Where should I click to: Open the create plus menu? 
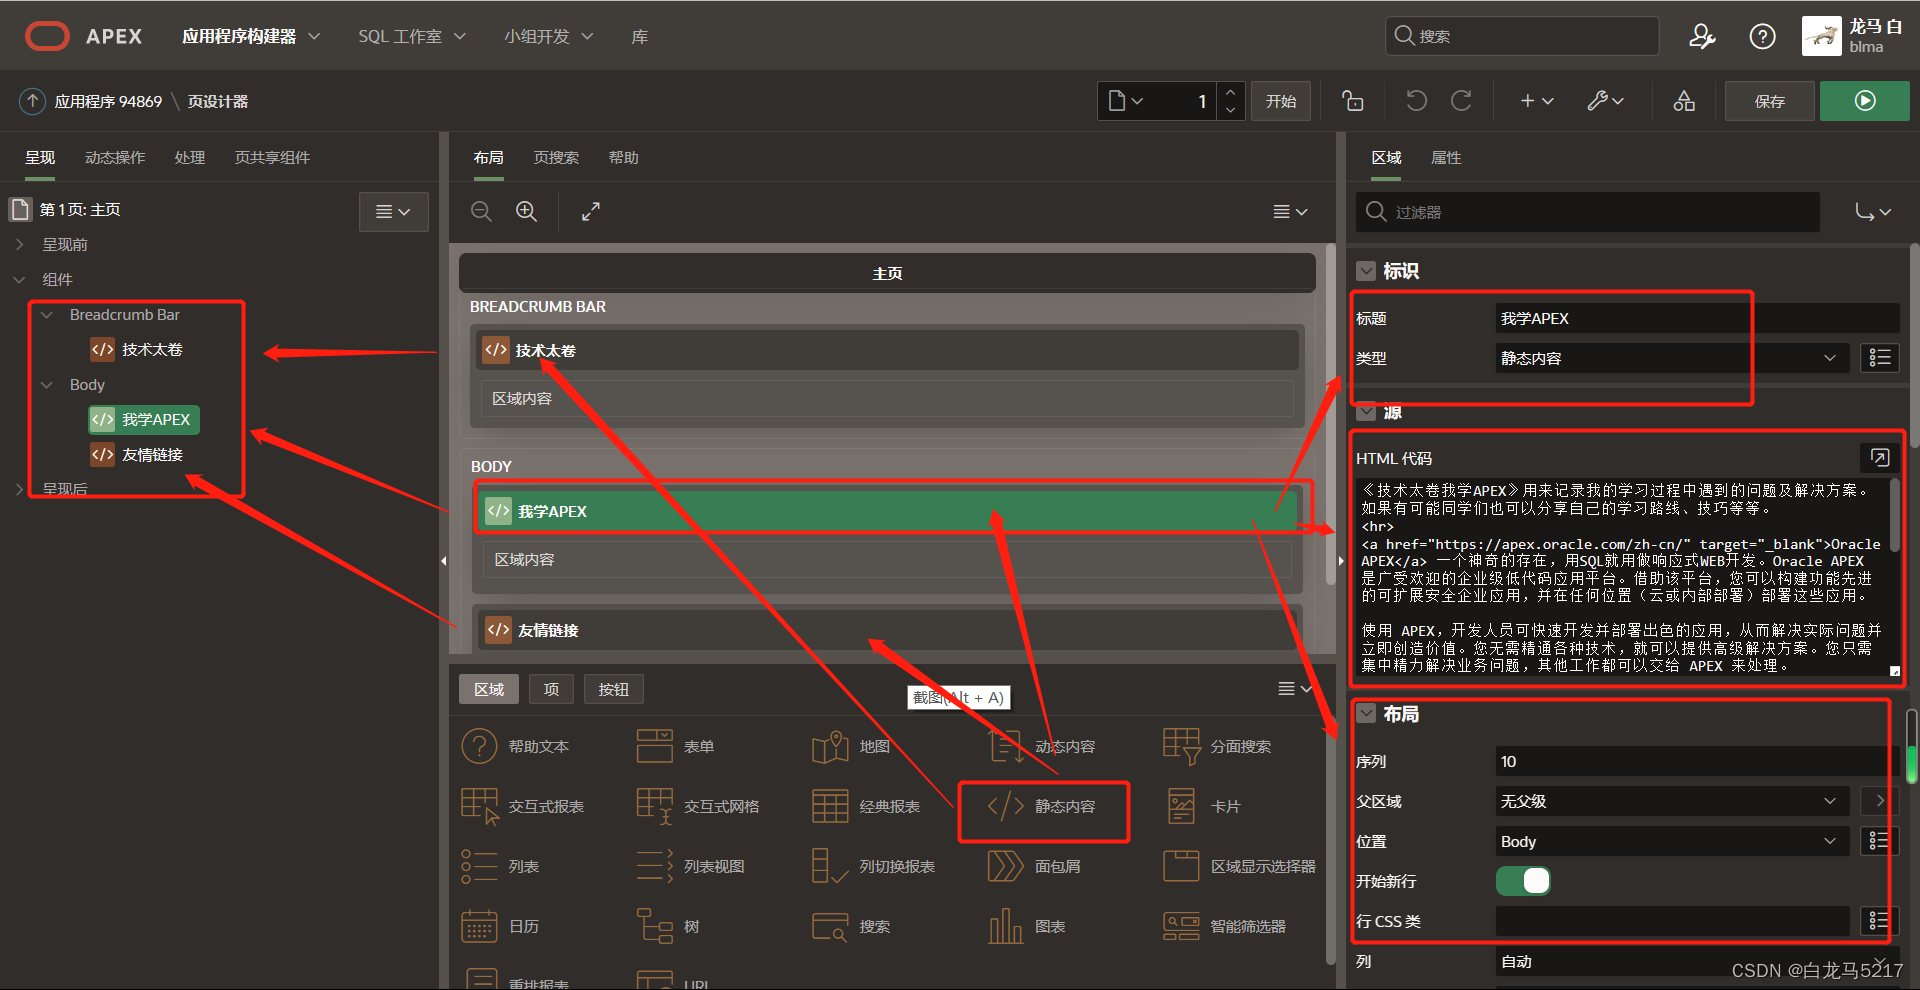pos(1536,101)
